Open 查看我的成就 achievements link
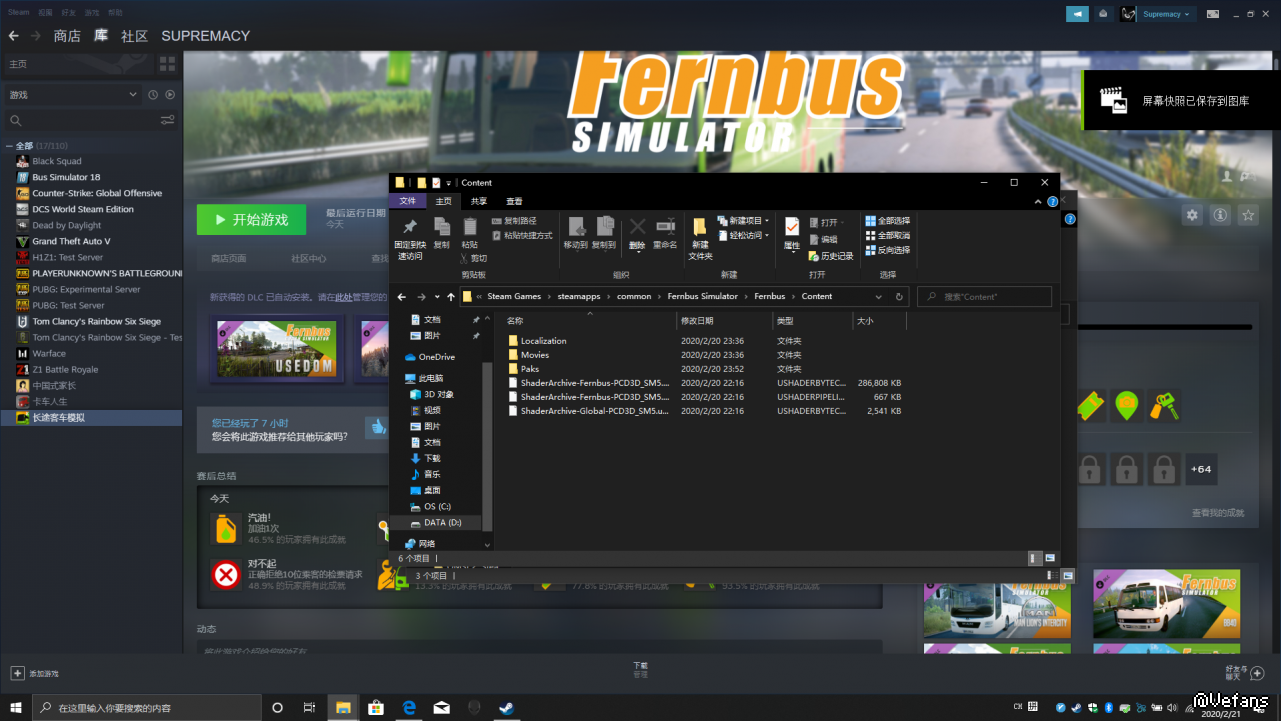 pyautogui.click(x=1218, y=513)
